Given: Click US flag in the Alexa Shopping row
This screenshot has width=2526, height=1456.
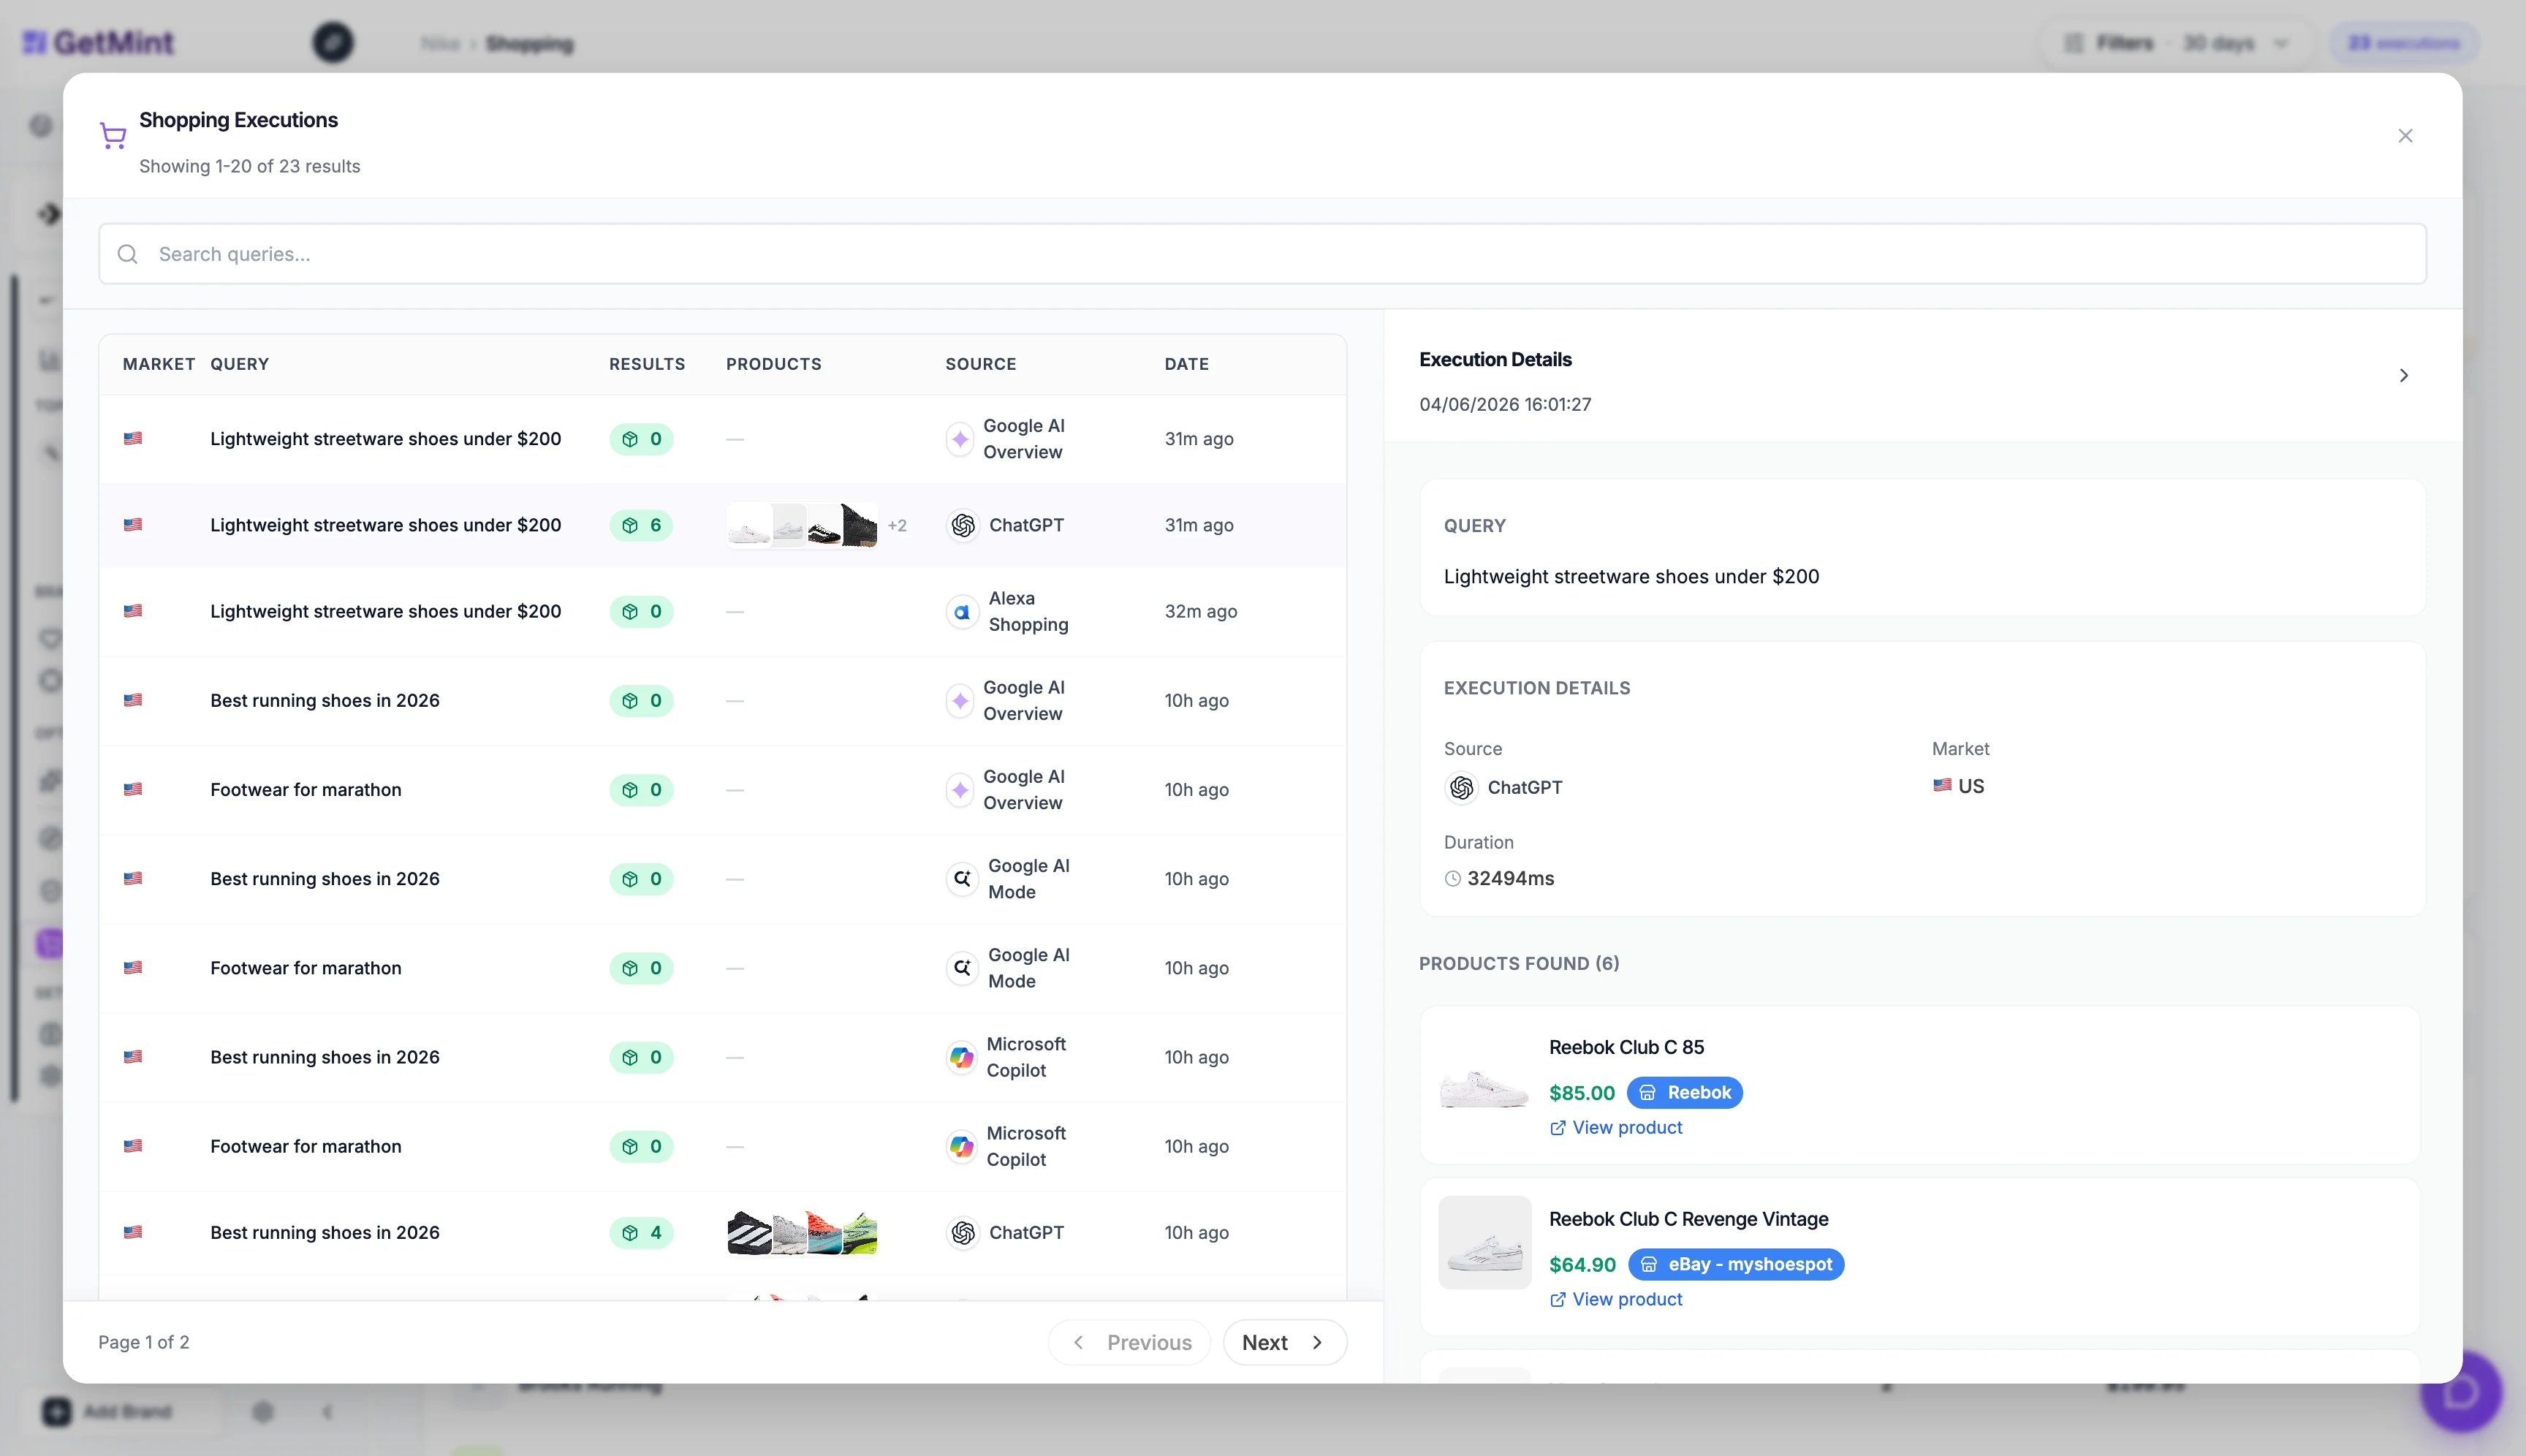Looking at the screenshot, I should click(133, 611).
